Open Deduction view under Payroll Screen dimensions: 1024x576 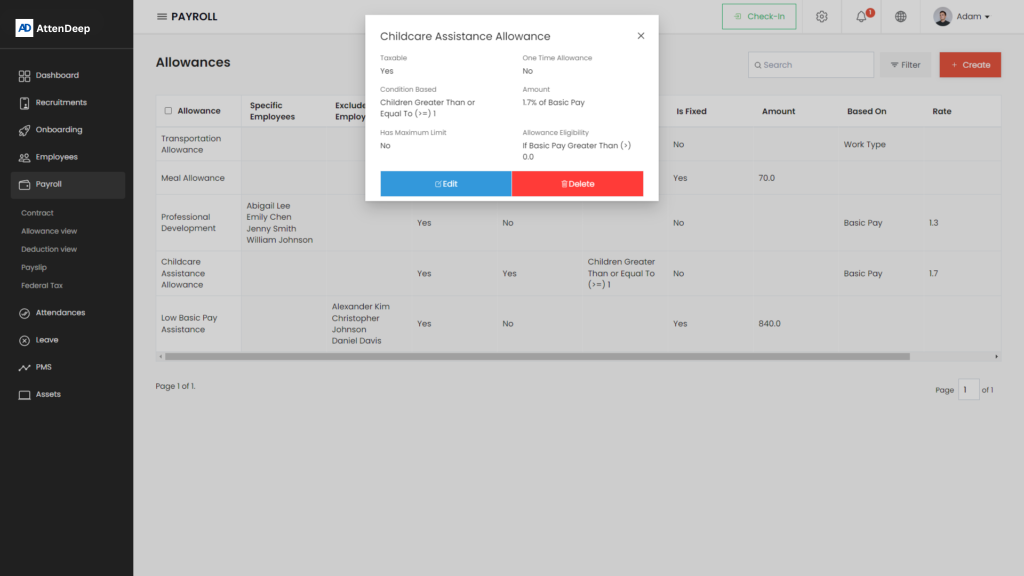(49, 249)
